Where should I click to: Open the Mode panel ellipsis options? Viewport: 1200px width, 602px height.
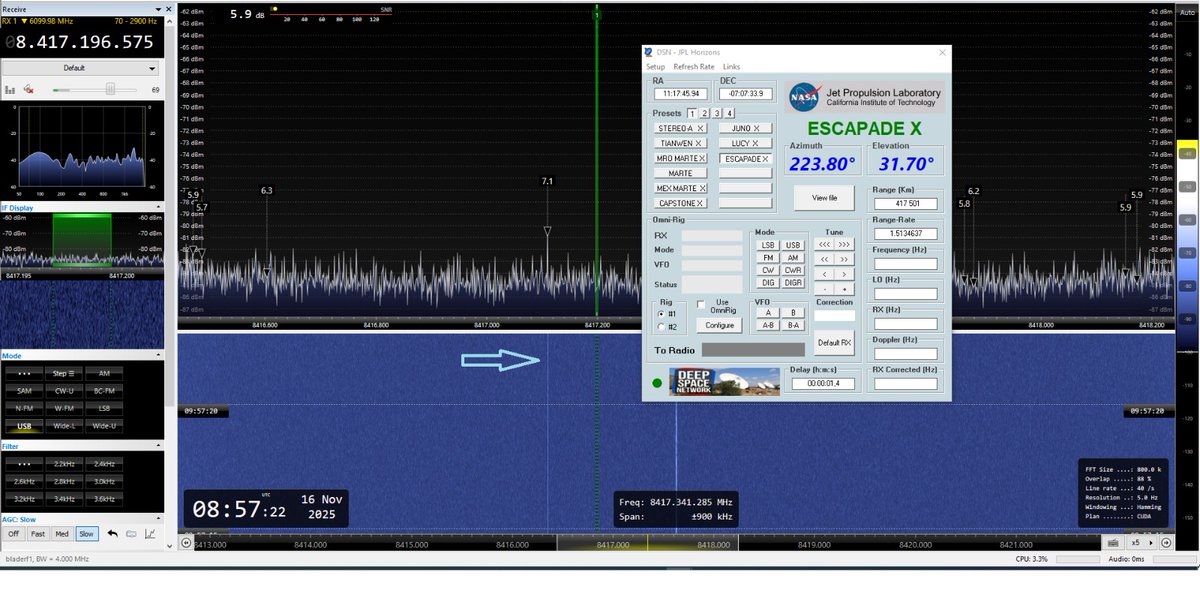[23, 373]
